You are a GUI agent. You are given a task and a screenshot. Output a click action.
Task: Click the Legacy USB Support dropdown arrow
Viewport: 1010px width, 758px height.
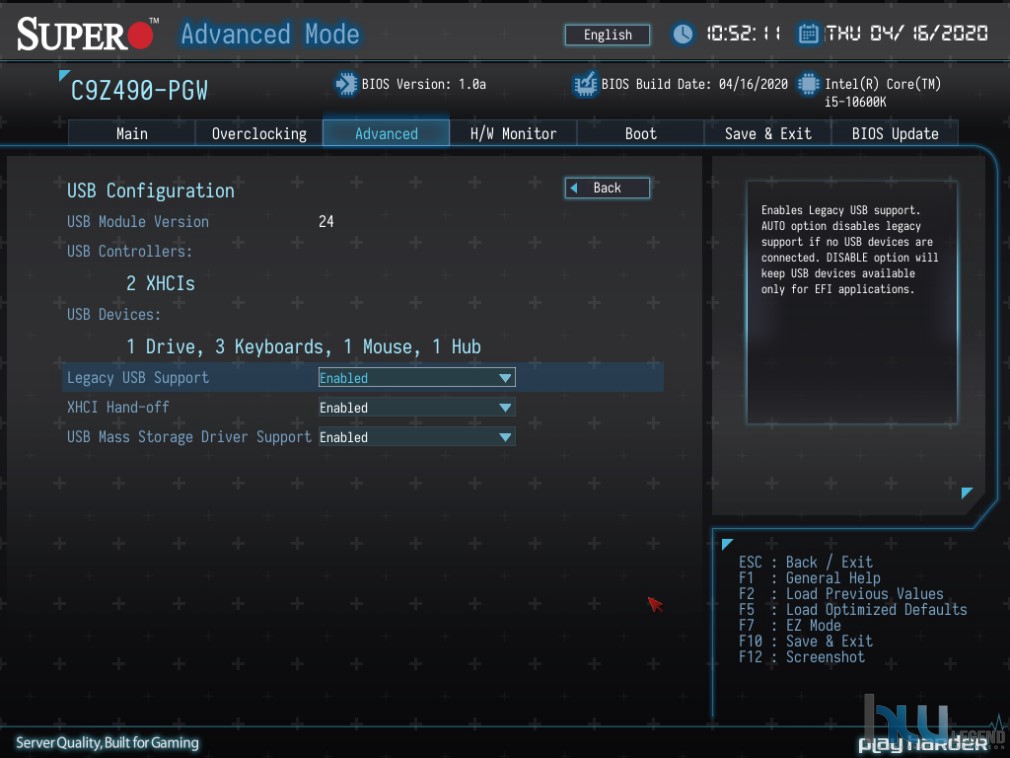tap(505, 378)
